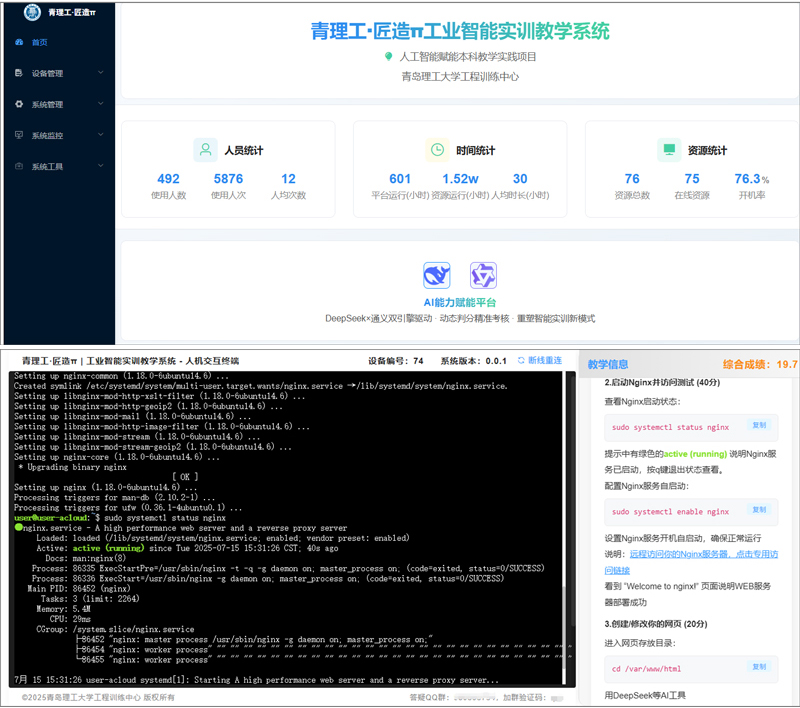The image size is (800, 708).
Task: Click the terminal vertical scrollbar
Action: click(x=568, y=520)
